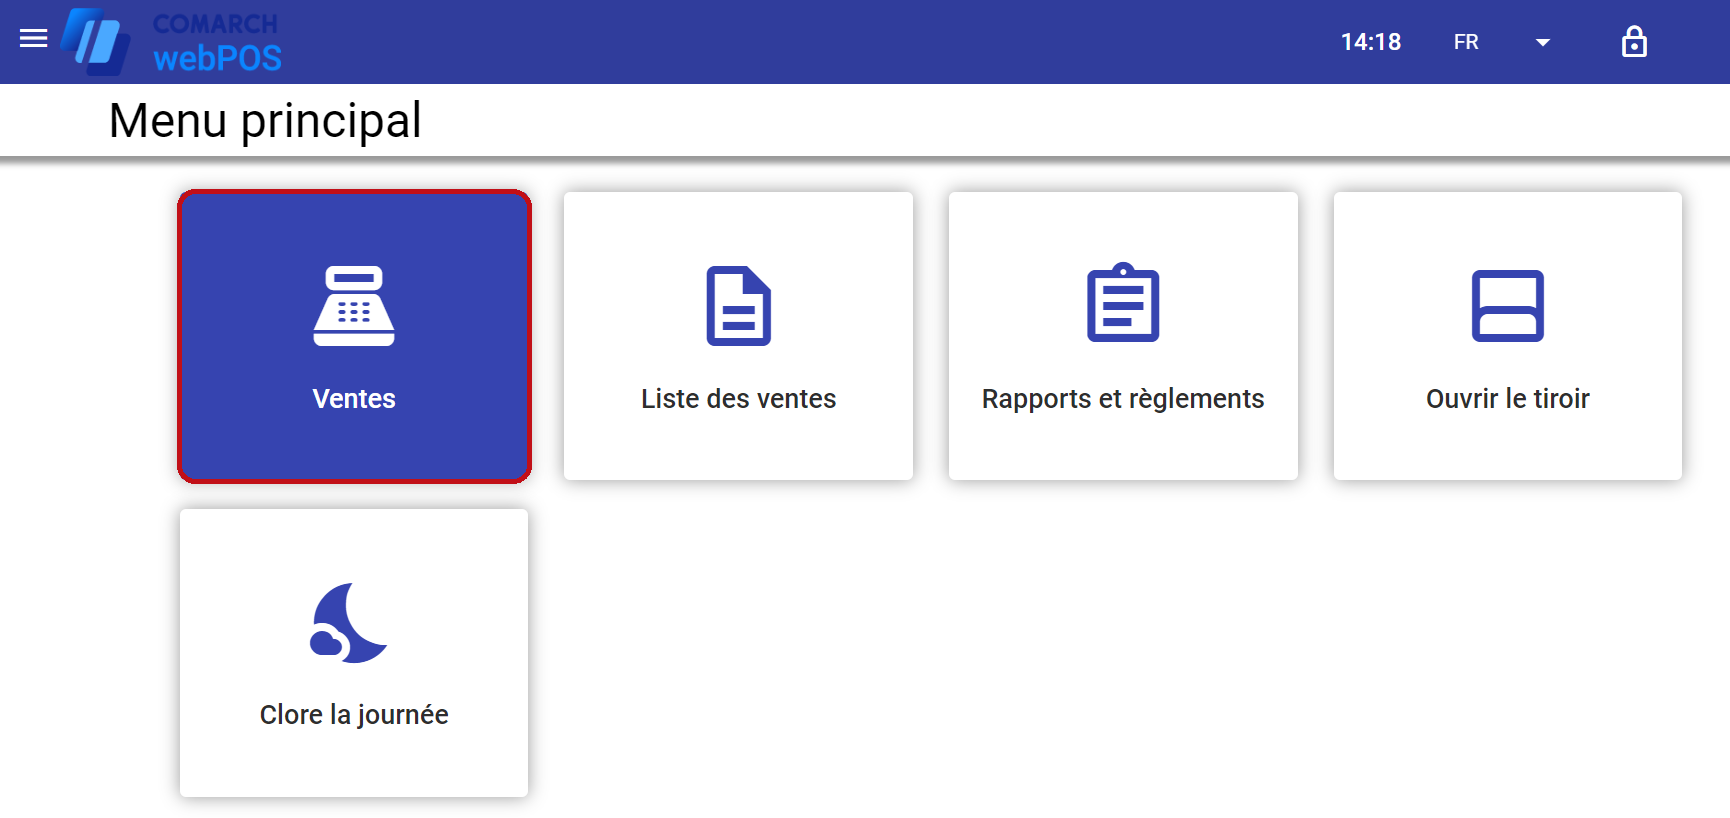
Task: Click the moon icon on Clore la journée
Action: click(349, 623)
